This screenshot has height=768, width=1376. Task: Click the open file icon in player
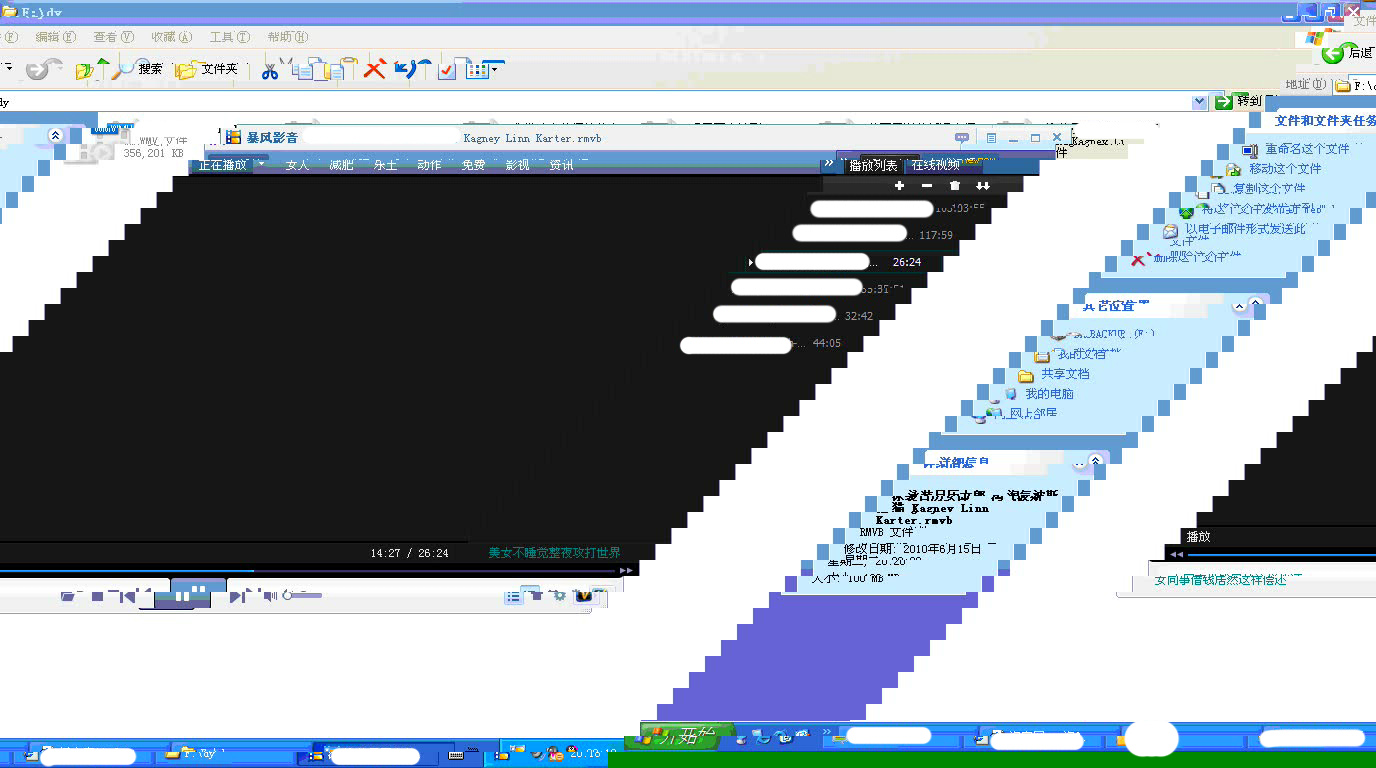tap(67, 597)
